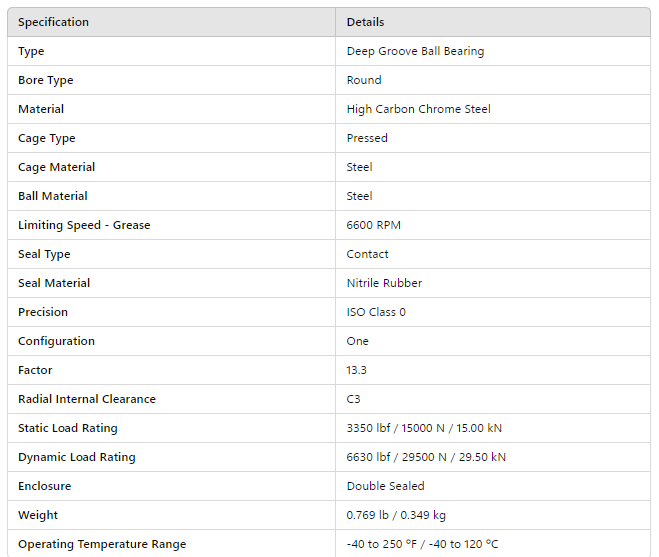659x557 pixels.
Task: Select the Seal Type Contact value
Action: pyautogui.click(x=367, y=254)
